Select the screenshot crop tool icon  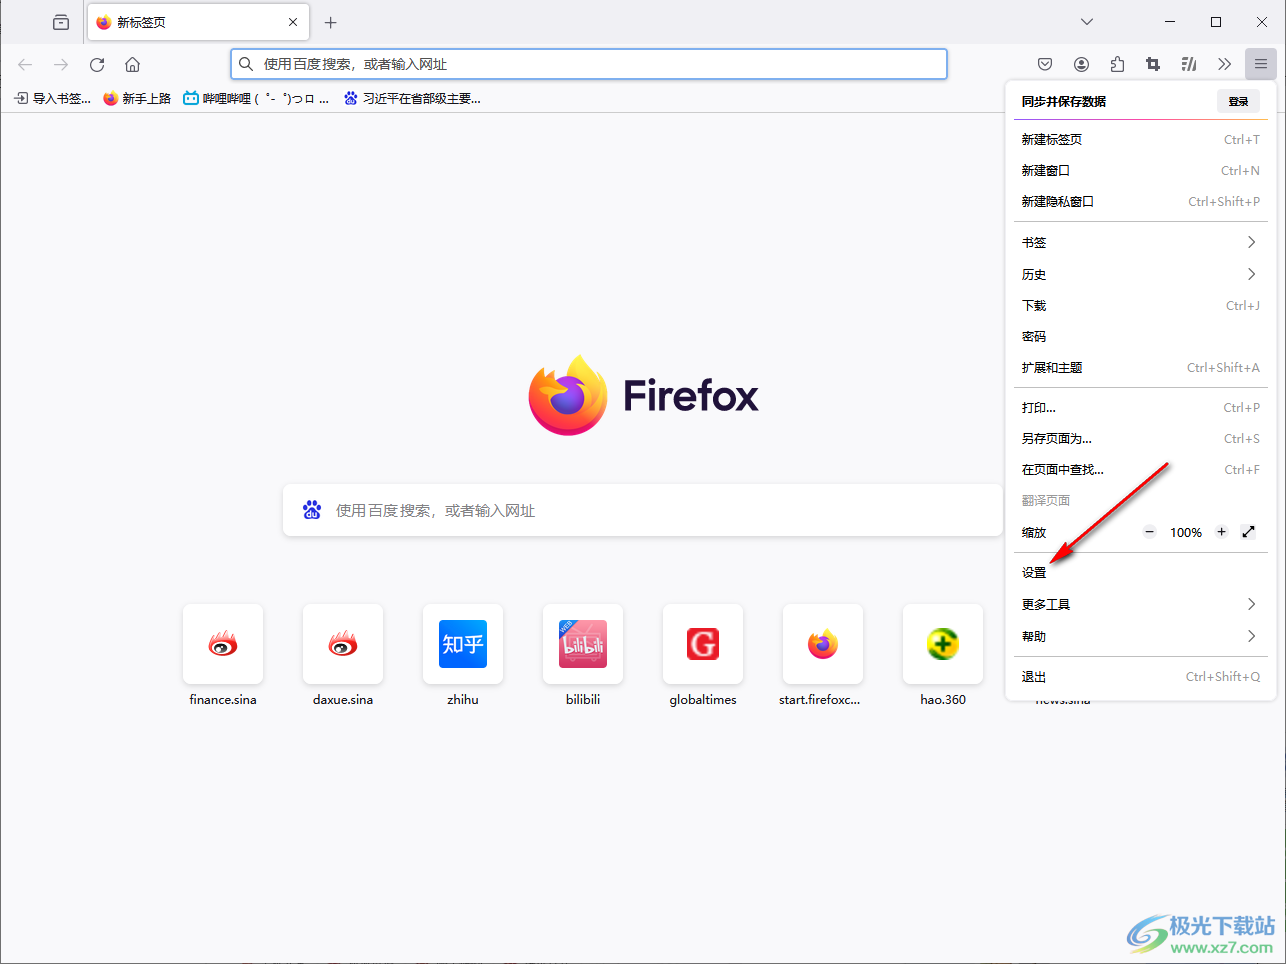(x=1153, y=64)
